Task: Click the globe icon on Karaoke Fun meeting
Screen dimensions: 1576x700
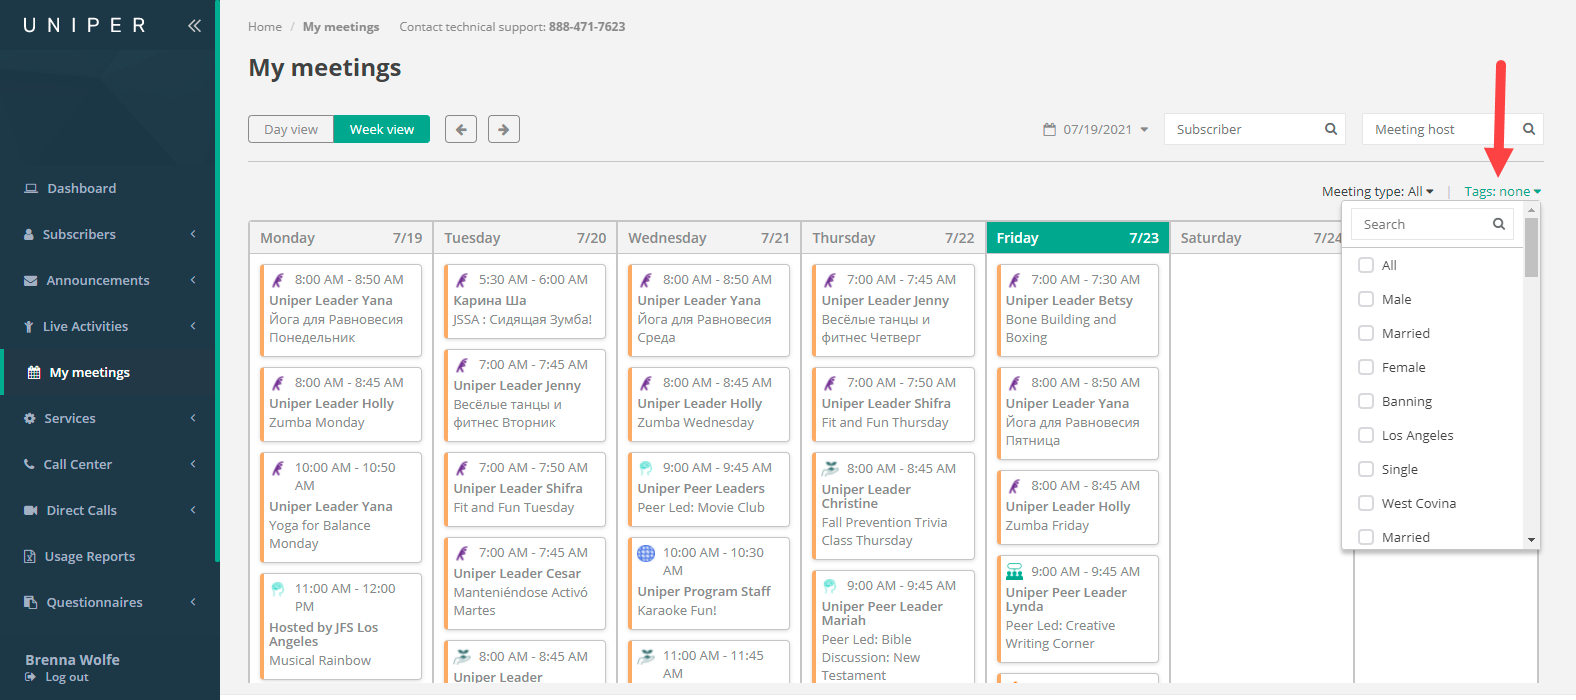Action: click(x=646, y=553)
